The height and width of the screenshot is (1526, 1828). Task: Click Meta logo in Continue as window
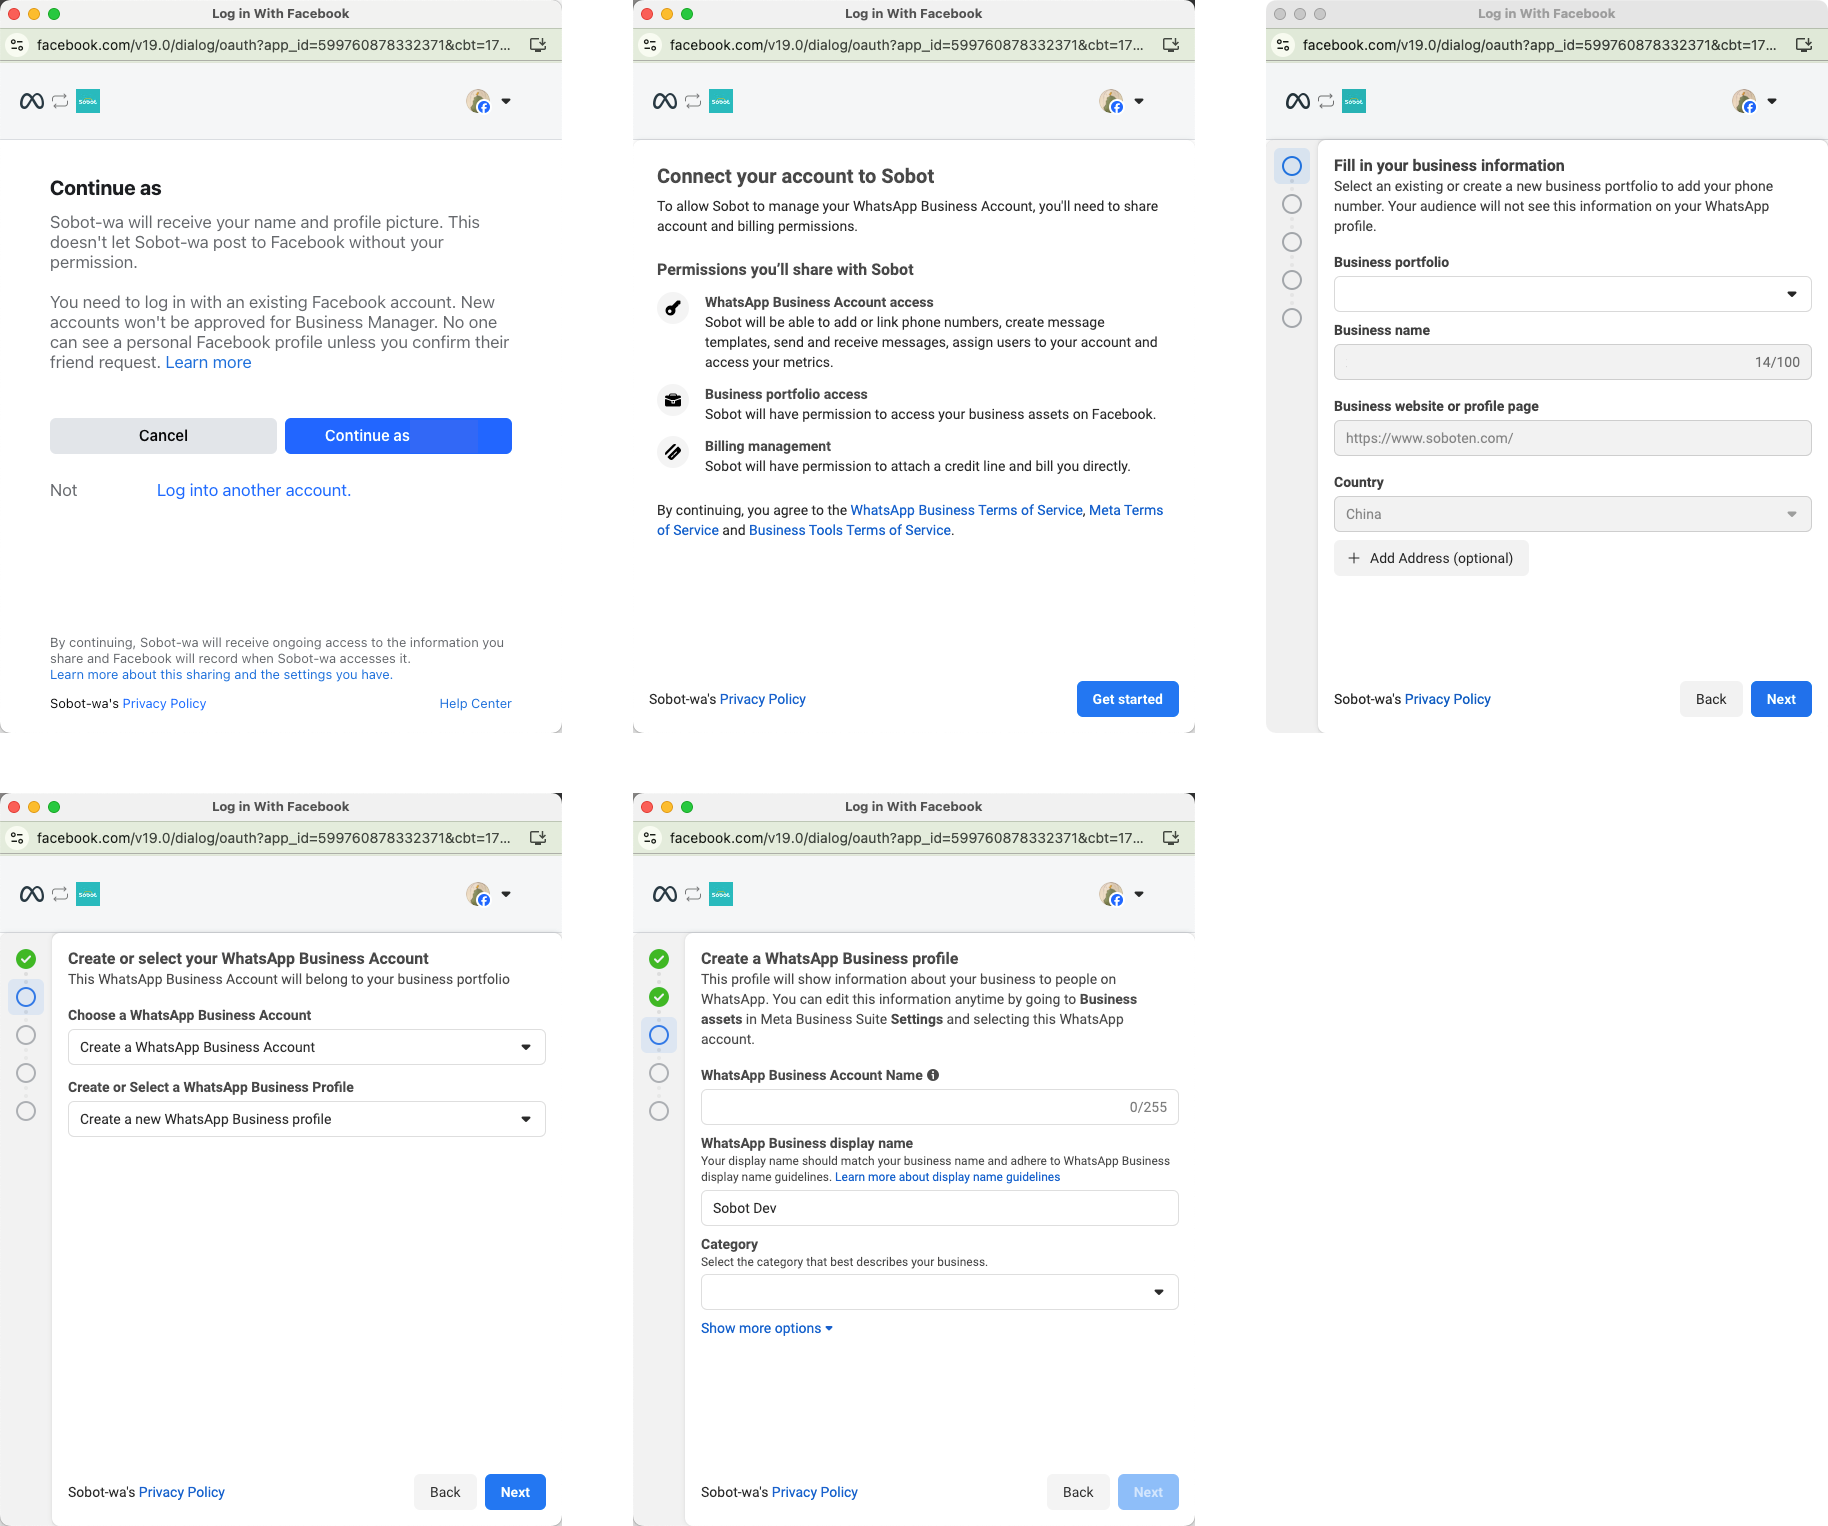pyautogui.click(x=32, y=101)
